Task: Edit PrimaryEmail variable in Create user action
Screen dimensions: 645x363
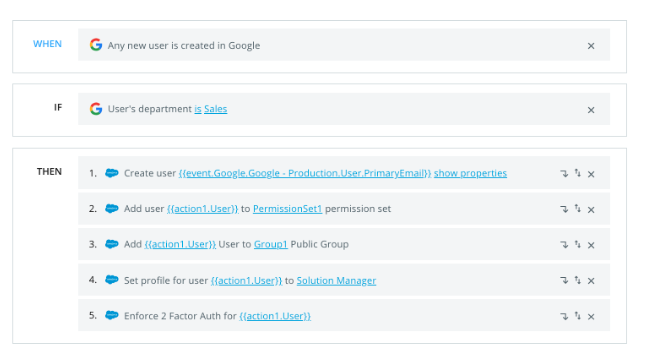Action: click(x=305, y=173)
